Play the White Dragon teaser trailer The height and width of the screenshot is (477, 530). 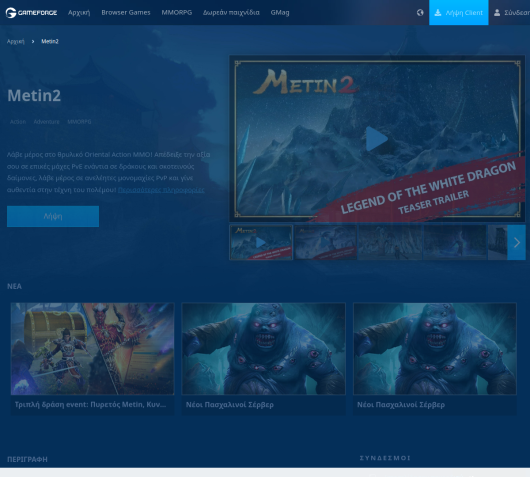(377, 139)
